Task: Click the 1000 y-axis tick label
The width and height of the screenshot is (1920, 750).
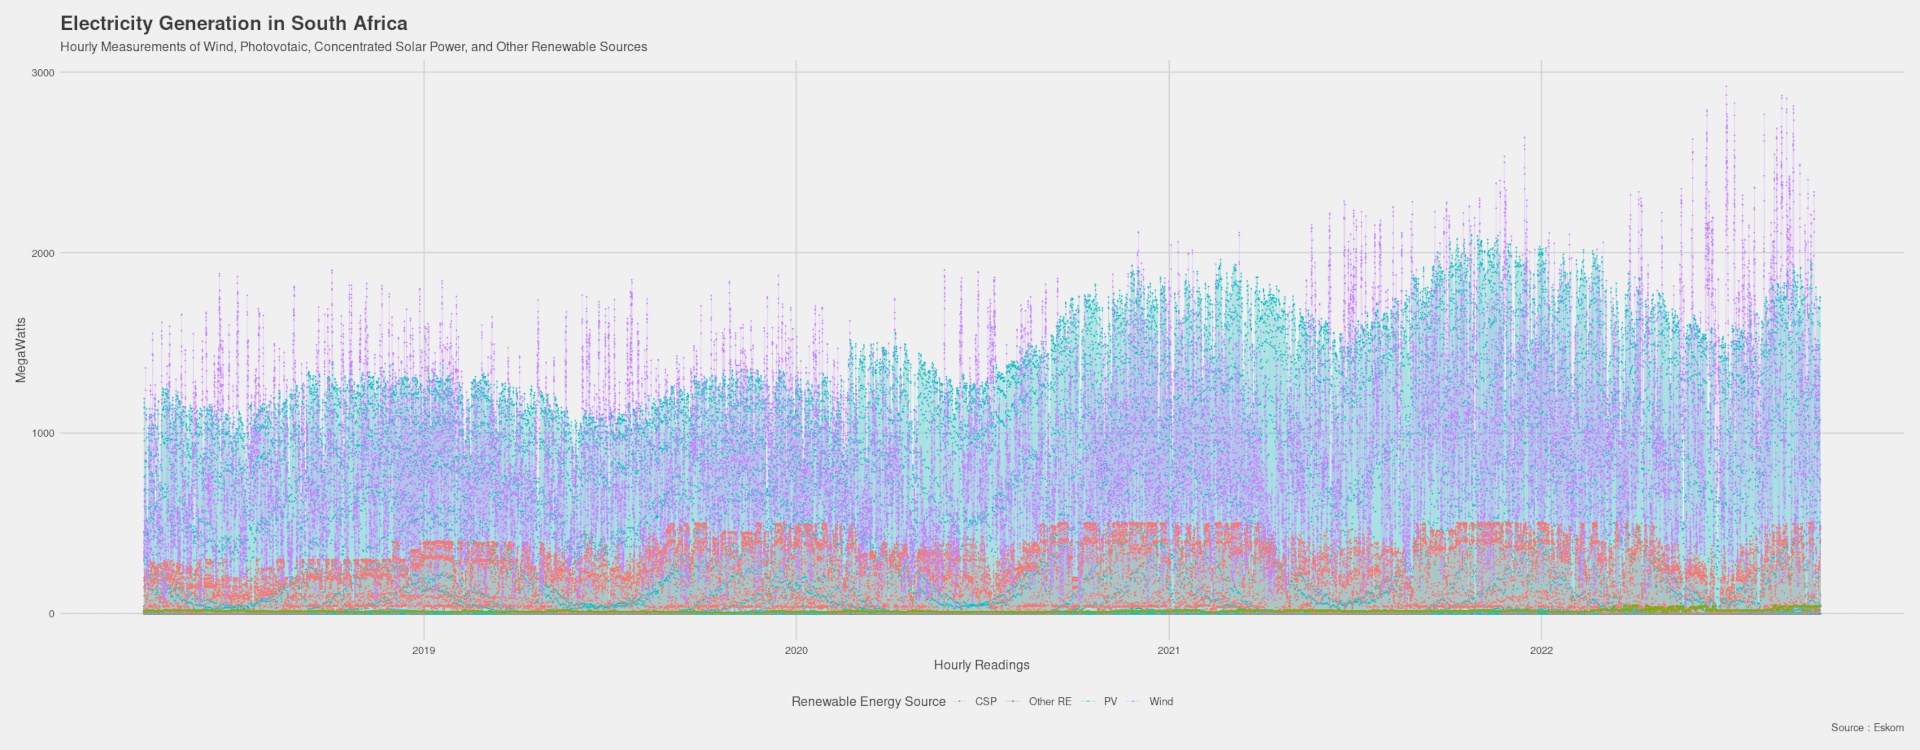Action: [x=43, y=434]
